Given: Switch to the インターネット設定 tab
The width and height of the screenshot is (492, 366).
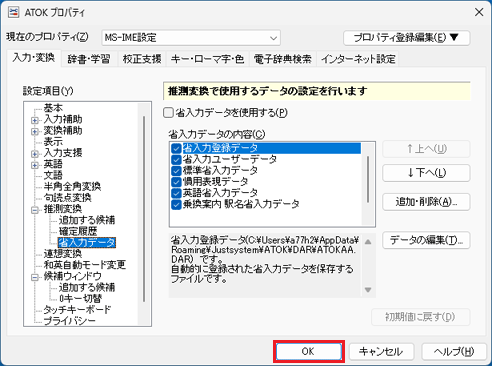Looking at the screenshot, I should pyautogui.click(x=358, y=59).
